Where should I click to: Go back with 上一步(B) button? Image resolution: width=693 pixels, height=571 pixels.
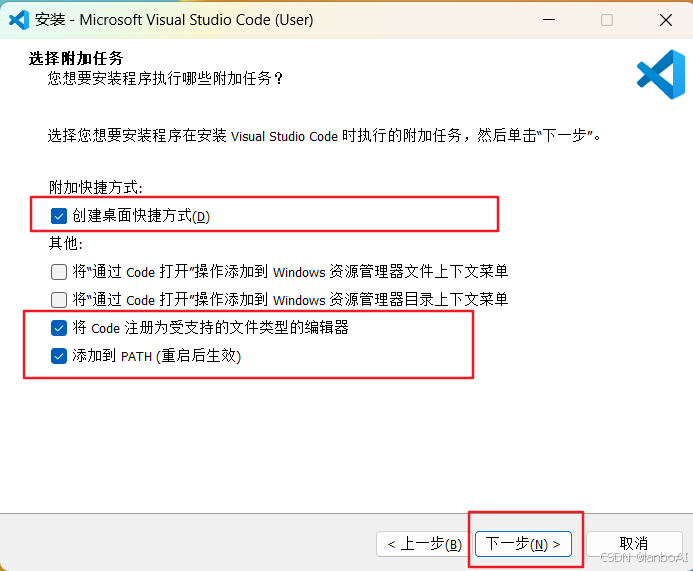(424, 544)
